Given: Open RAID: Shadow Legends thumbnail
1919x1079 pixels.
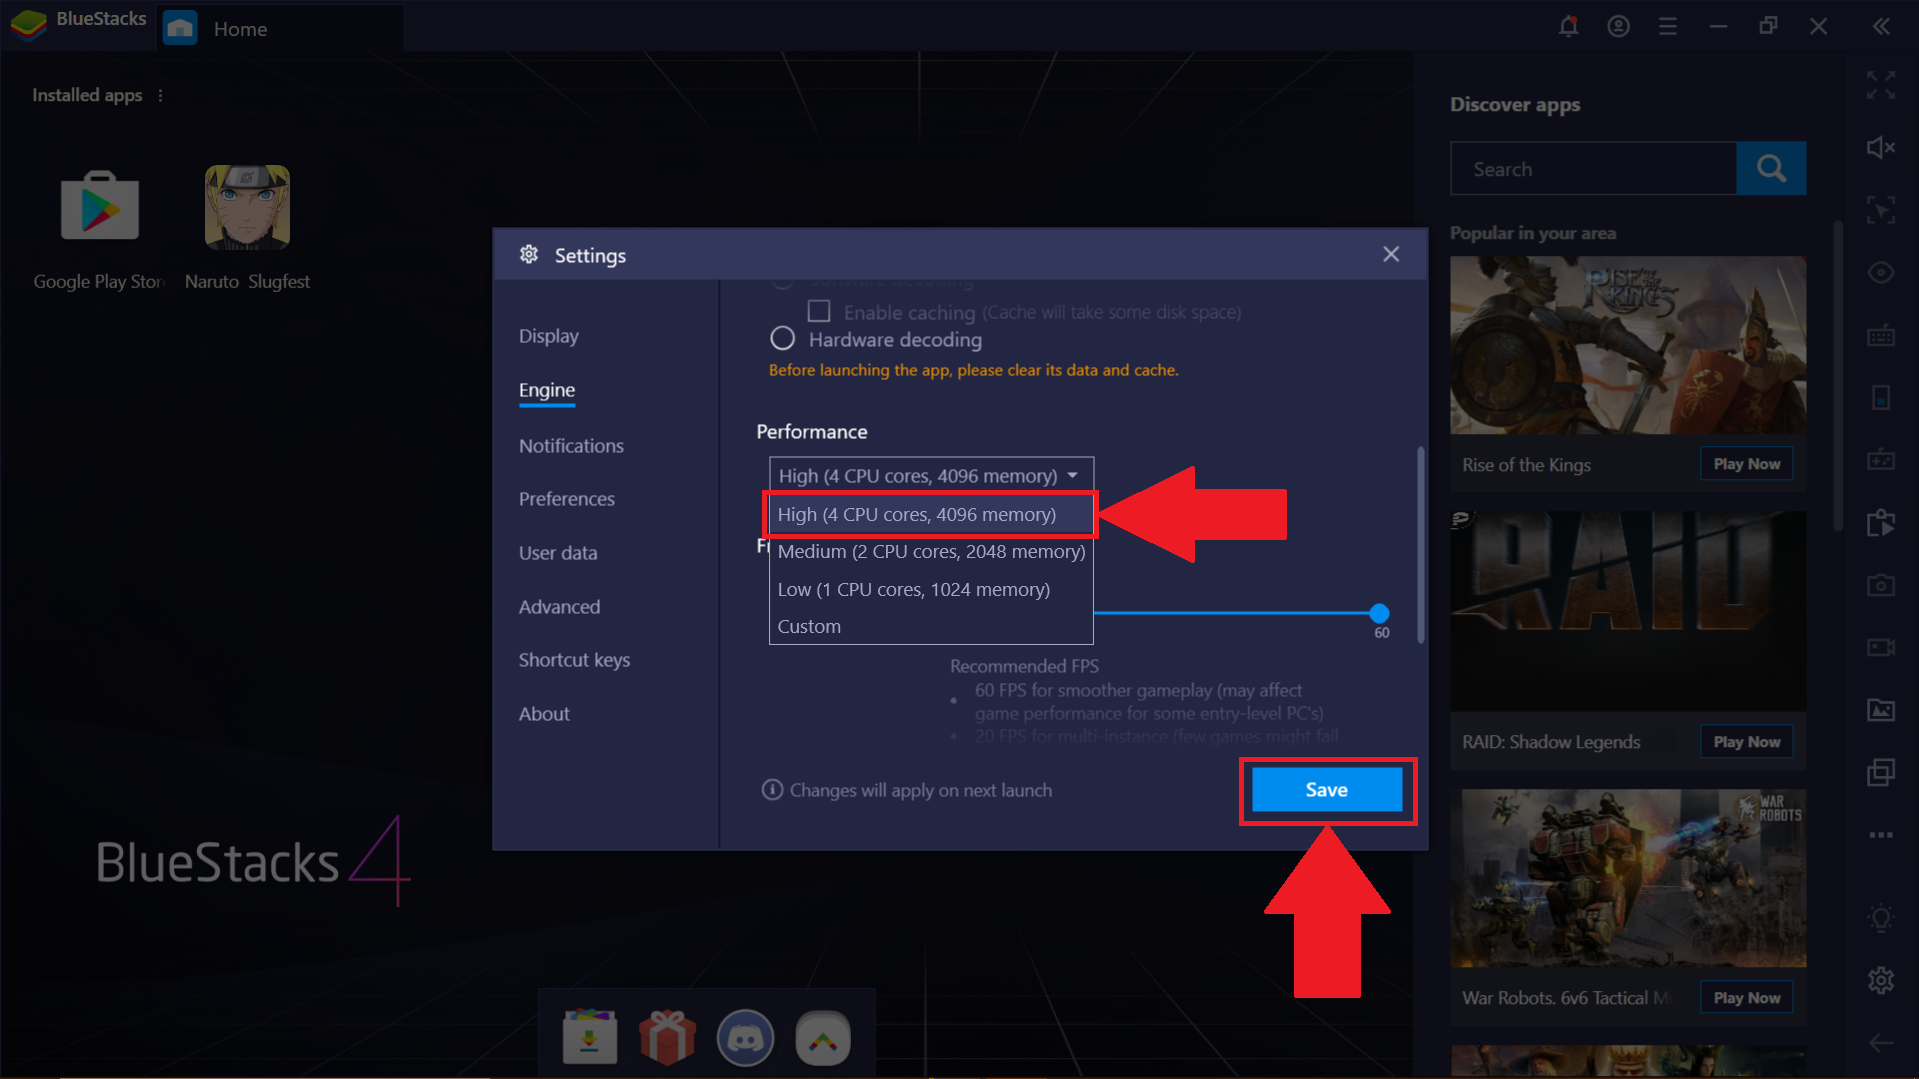Looking at the screenshot, I should pyautogui.click(x=1628, y=611).
